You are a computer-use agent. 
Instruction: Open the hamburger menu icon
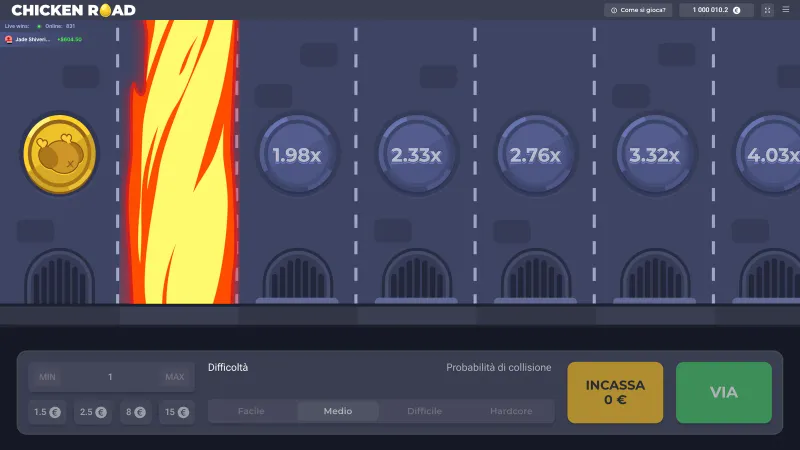(786, 10)
